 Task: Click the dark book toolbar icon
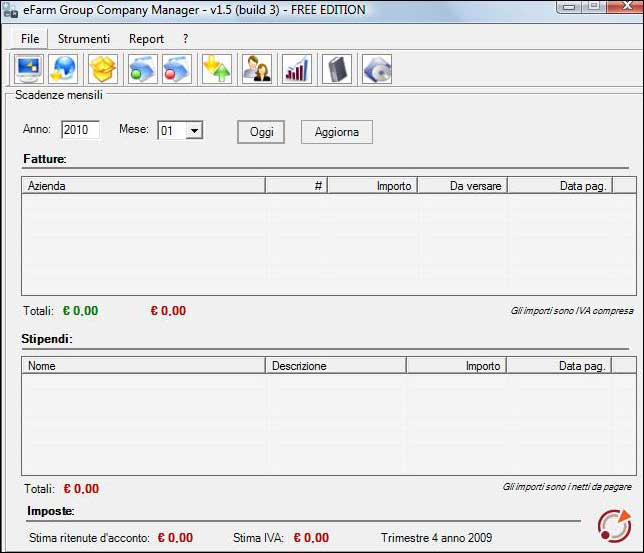pos(336,69)
